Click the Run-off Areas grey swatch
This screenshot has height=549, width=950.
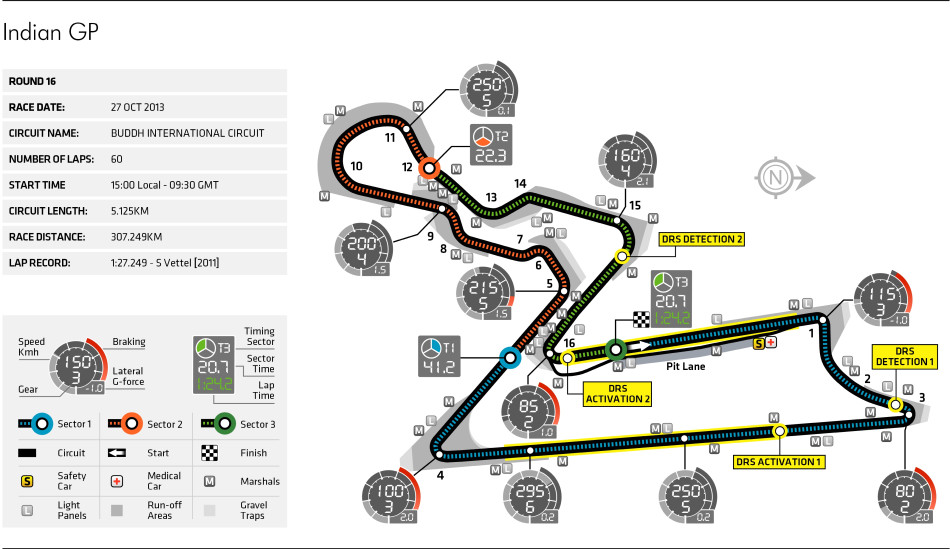click(117, 510)
